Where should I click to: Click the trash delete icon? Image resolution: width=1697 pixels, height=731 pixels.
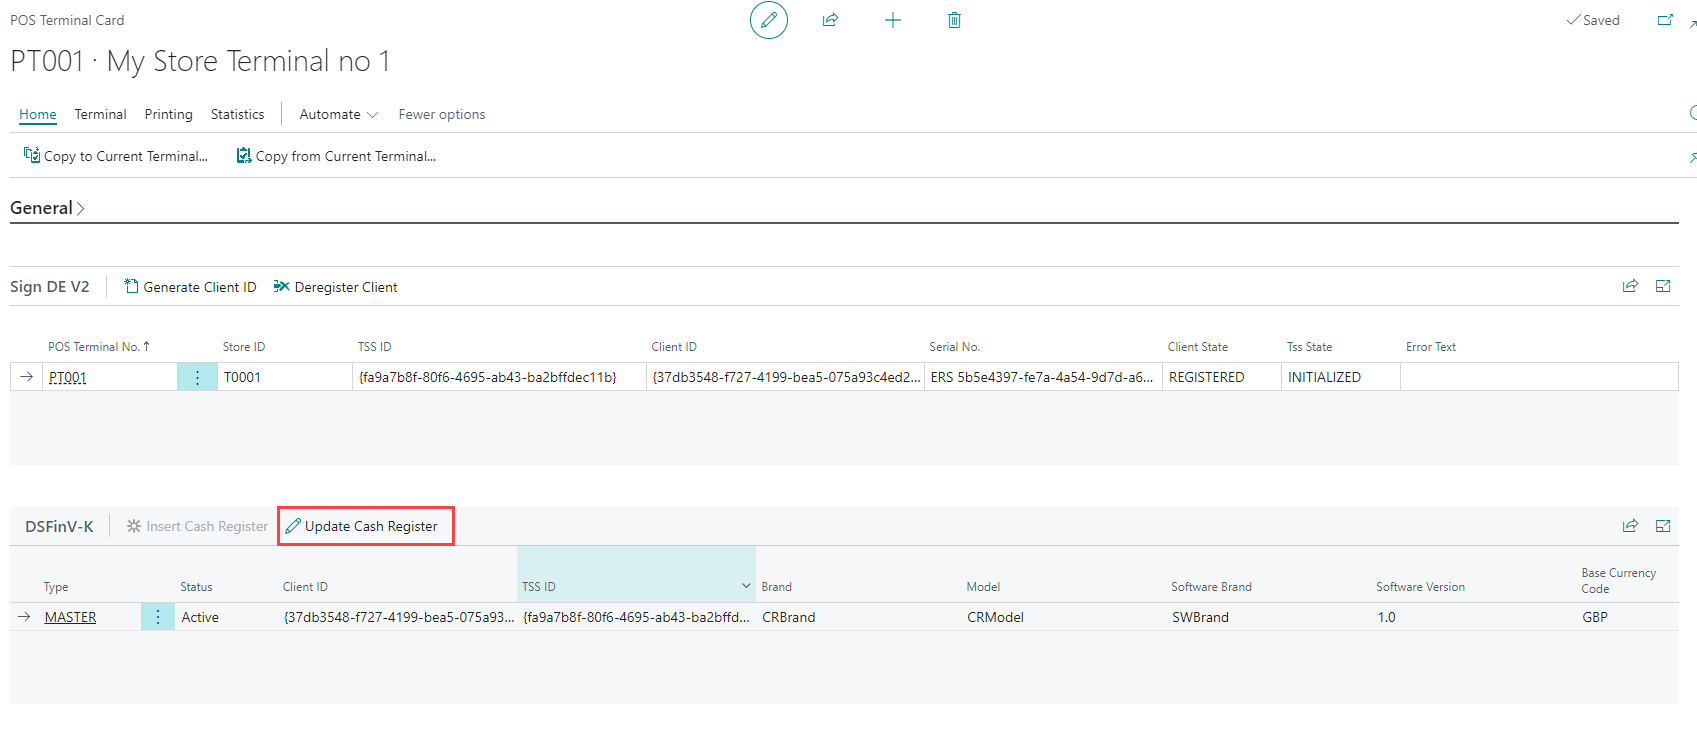[954, 20]
